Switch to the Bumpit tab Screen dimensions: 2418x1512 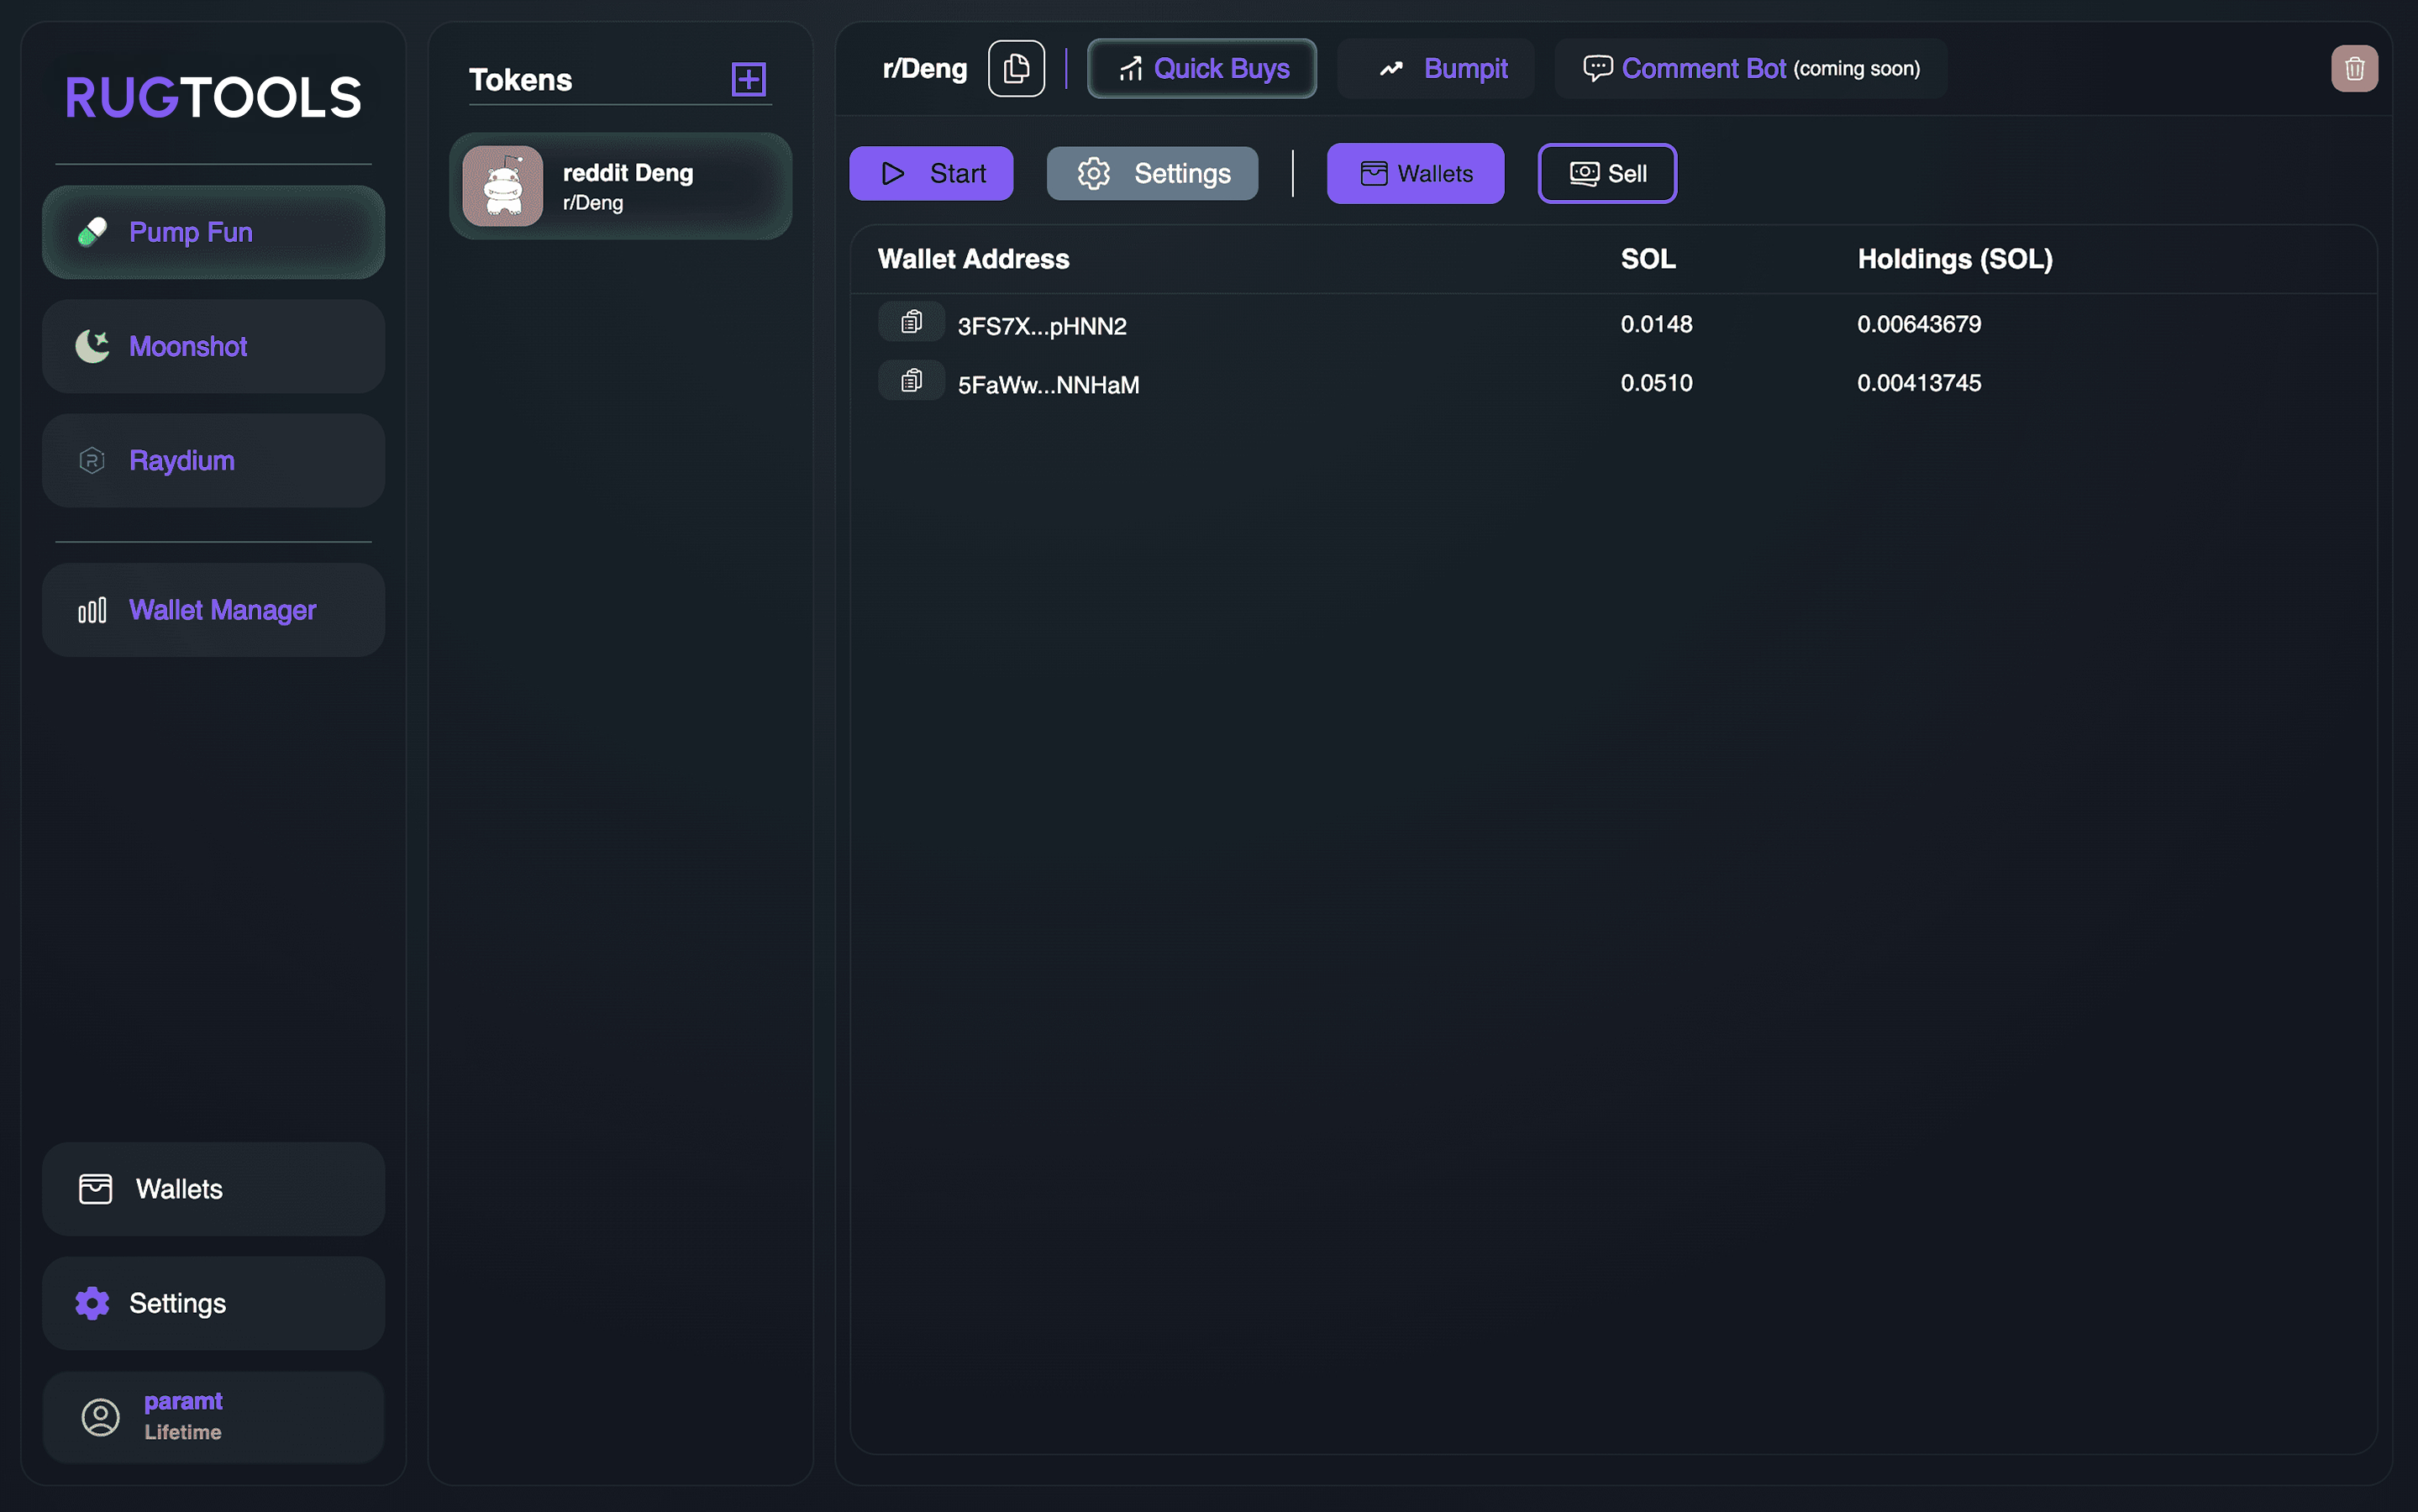pyautogui.click(x=1436, y=68)
